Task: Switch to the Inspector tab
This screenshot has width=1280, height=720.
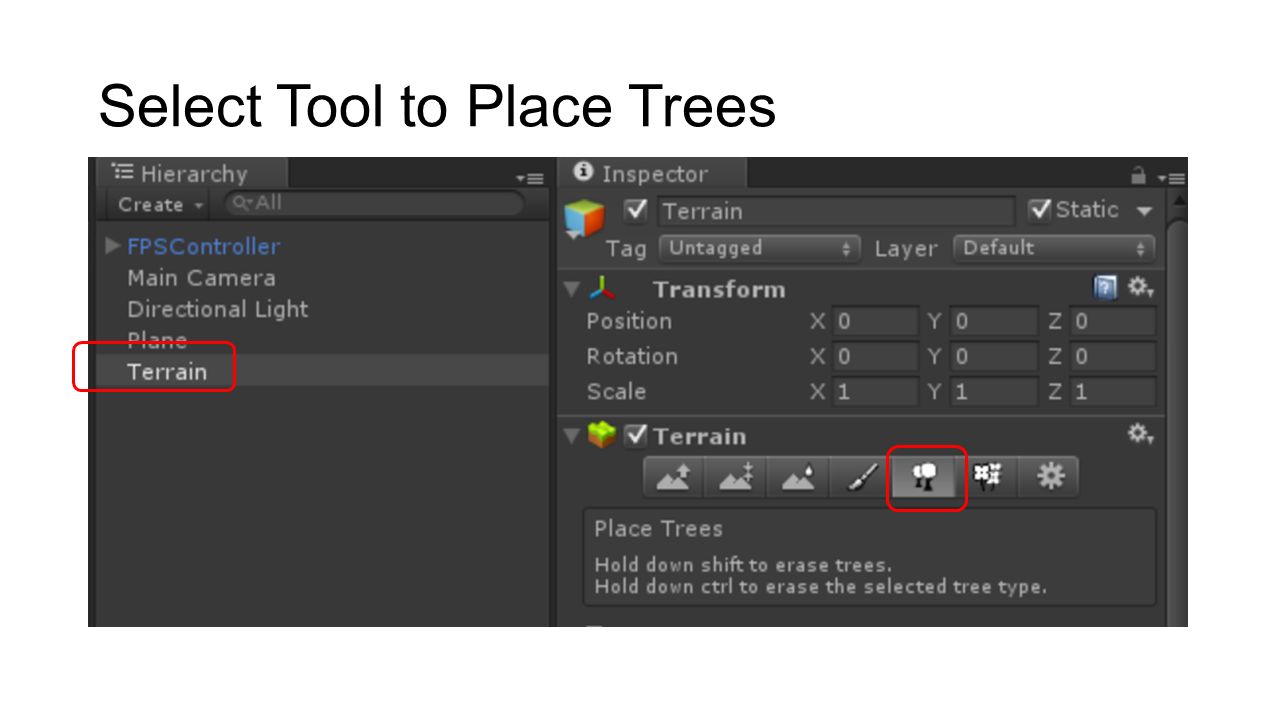Action: point(653,174)
